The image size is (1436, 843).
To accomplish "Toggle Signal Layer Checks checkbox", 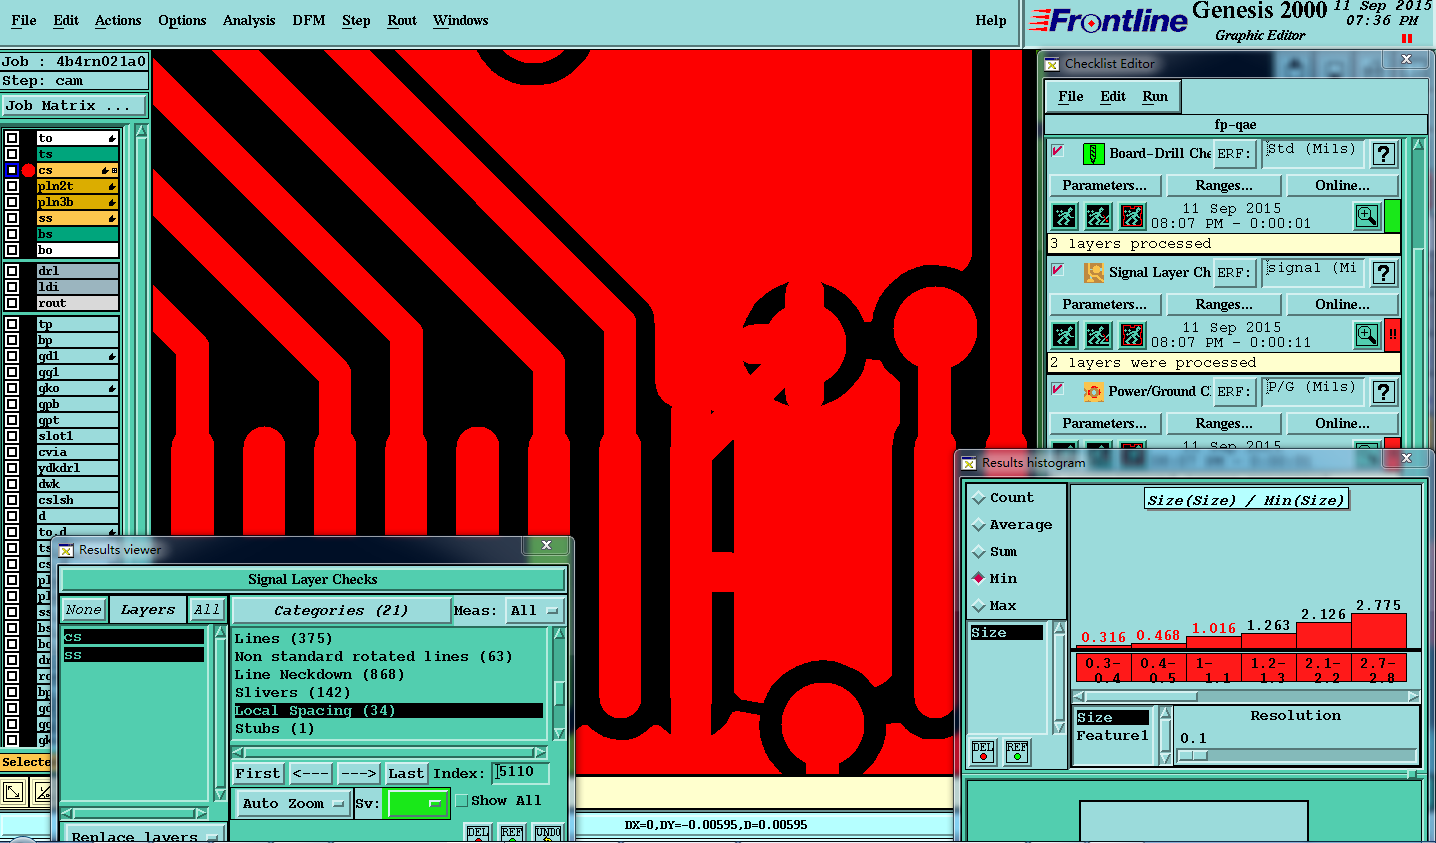I will [x=1057, y=270].
